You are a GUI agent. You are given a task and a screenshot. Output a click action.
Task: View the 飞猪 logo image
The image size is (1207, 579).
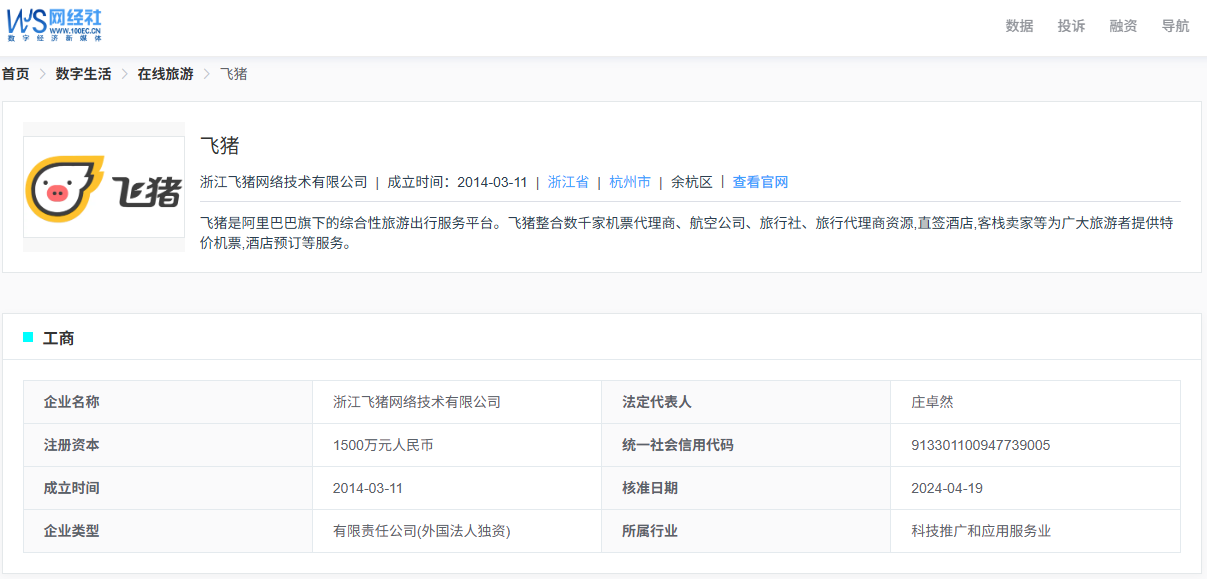click(104, 187)
